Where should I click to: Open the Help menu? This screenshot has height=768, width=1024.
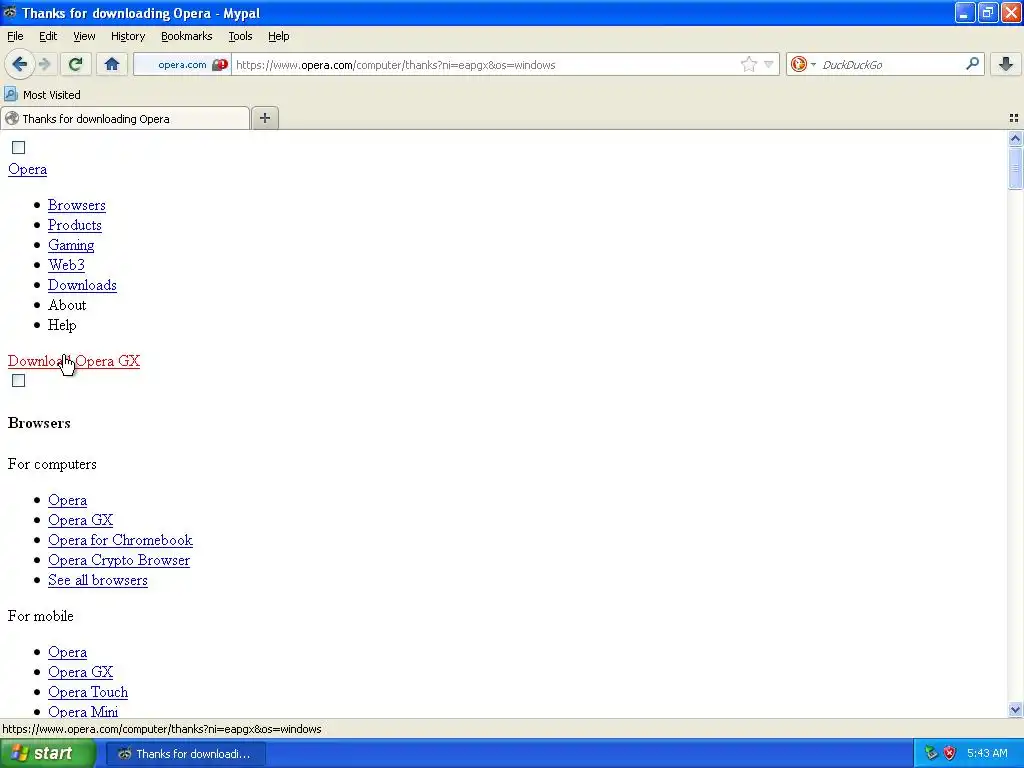point(278,36)
